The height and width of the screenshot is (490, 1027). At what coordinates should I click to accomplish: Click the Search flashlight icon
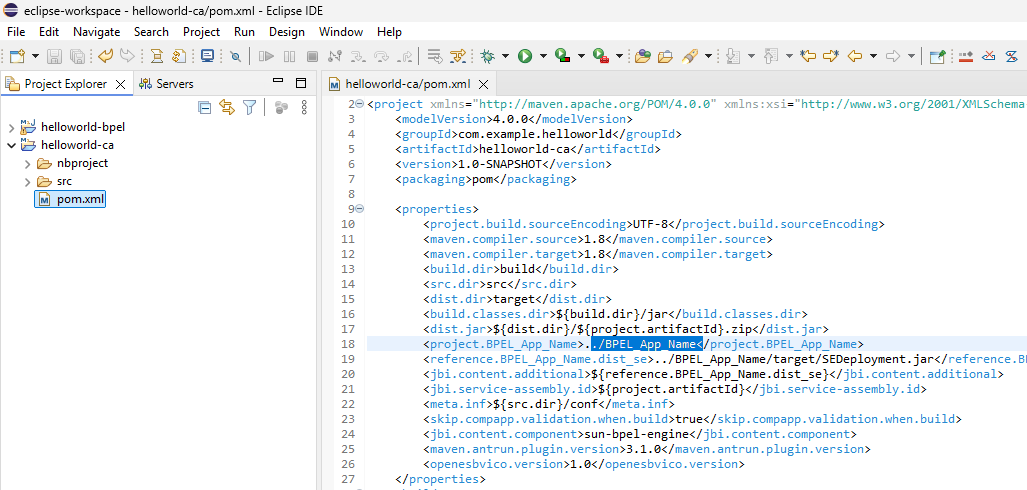[689, 56]
